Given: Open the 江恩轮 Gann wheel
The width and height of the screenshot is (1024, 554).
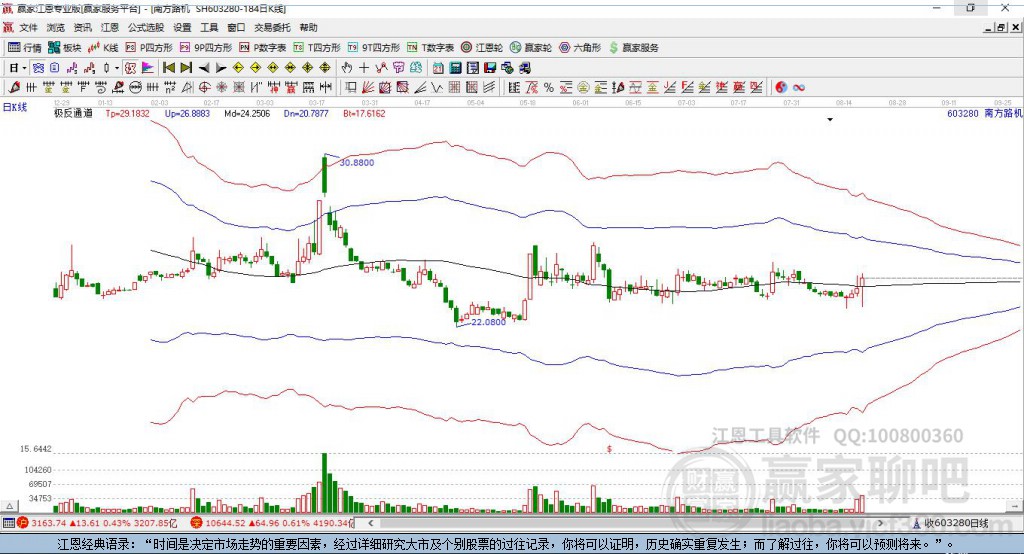Looking at the screenshot, I should pos(482,48).
